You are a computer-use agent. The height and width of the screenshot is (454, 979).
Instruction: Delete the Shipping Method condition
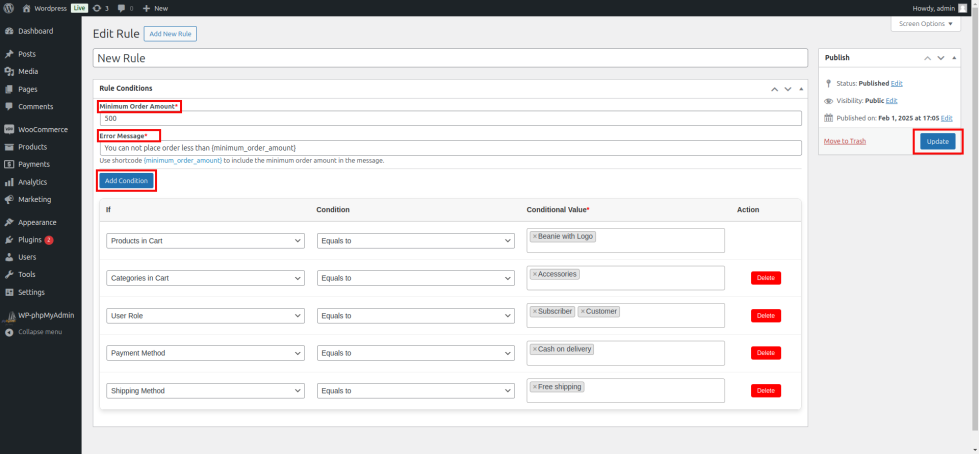click(765, 391)
